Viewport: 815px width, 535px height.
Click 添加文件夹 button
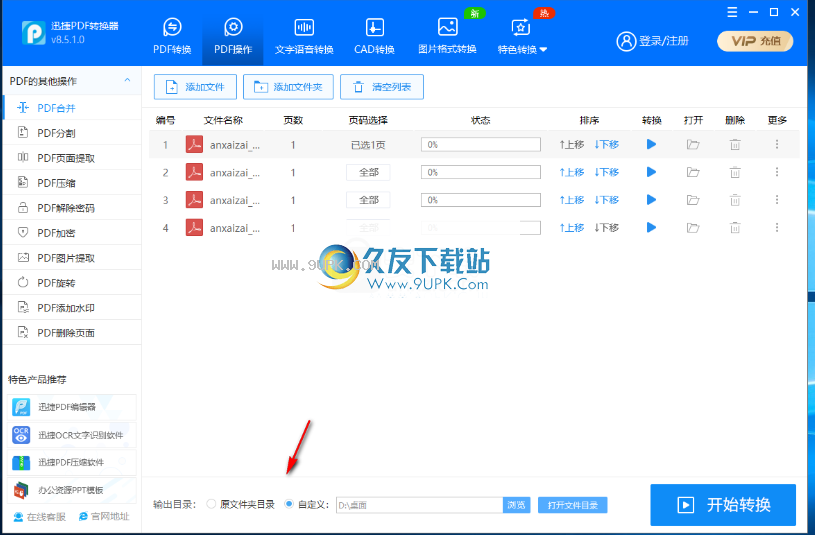[x=288, y=87]
